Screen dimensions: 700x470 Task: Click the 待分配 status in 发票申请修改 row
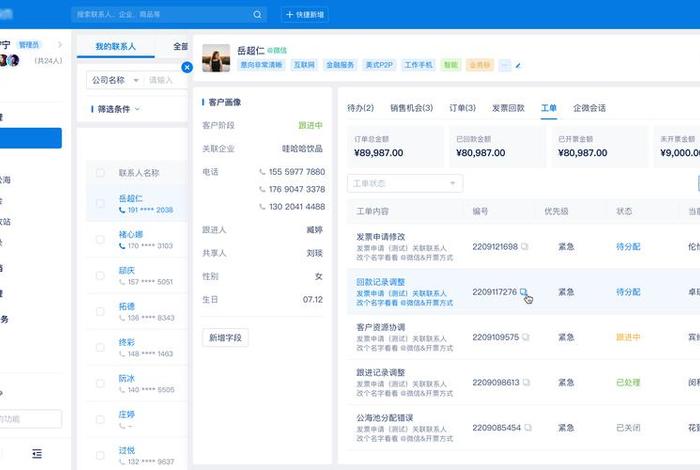coord(628,246)
